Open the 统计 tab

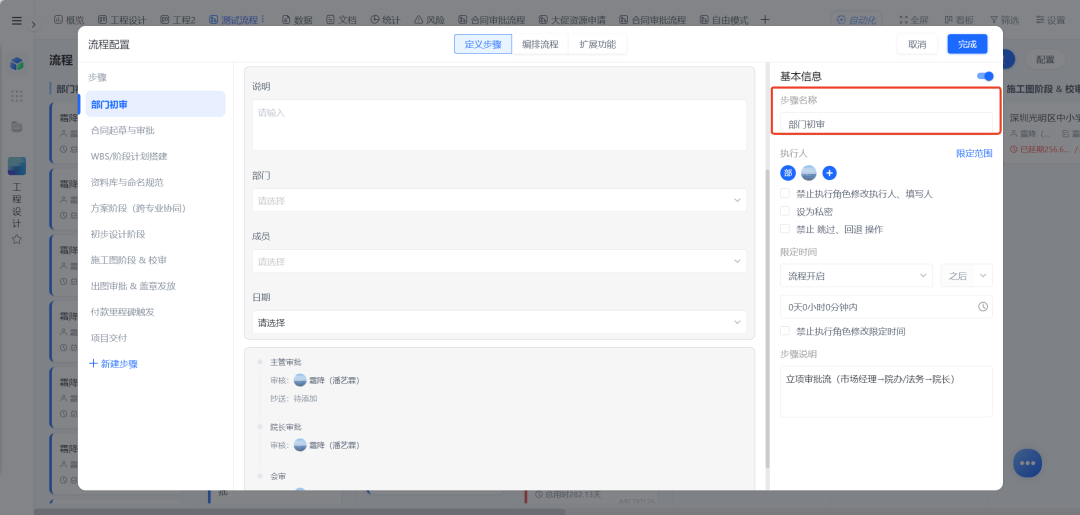click(x=385, y=20)
